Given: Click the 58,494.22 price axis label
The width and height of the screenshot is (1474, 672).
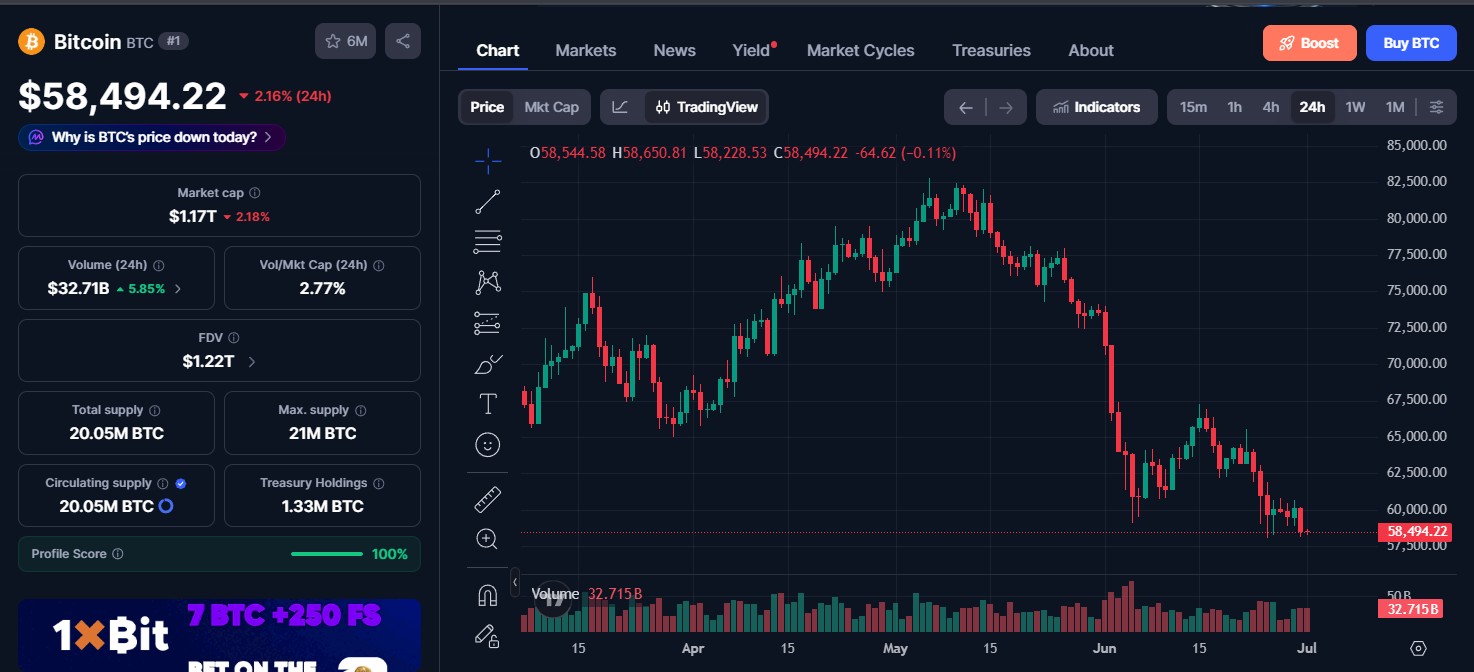Looking at the screenshot, I should tap(1414, 531).
